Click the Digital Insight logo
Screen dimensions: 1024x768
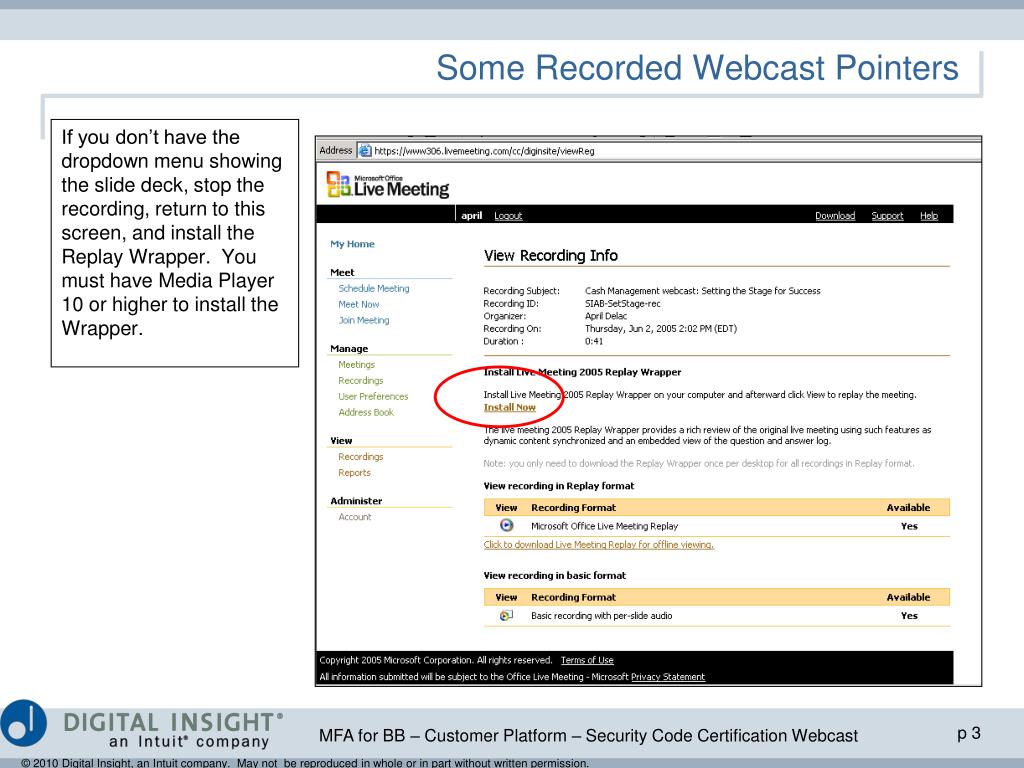142,725
